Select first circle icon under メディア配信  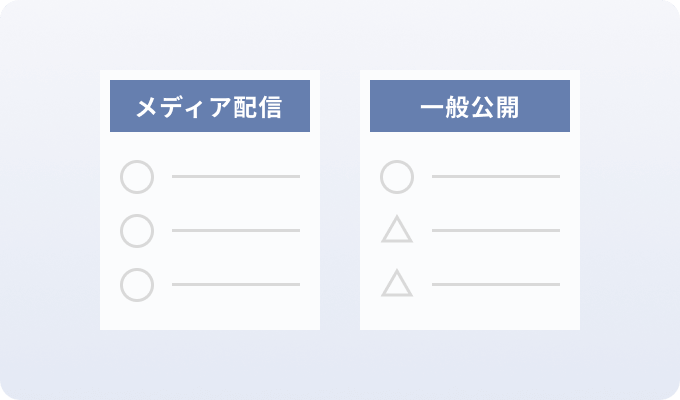tap(137, 177)
